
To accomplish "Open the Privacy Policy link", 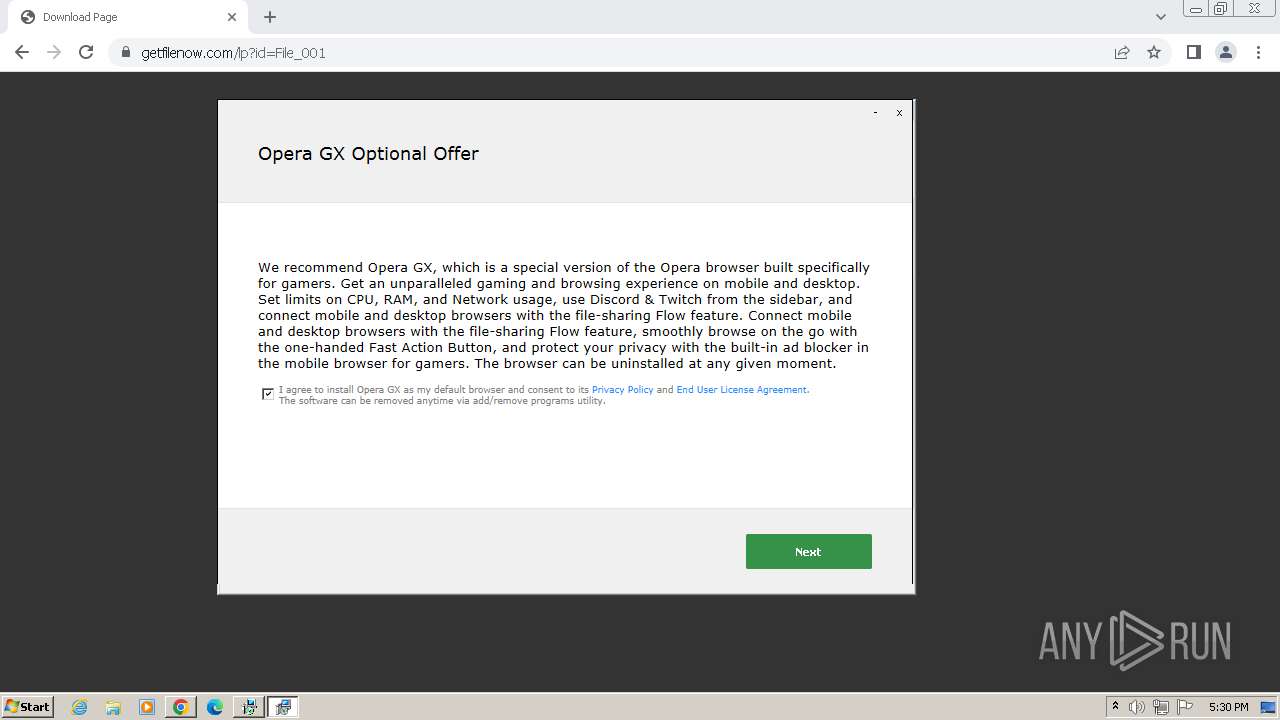I will pos(622,390).
